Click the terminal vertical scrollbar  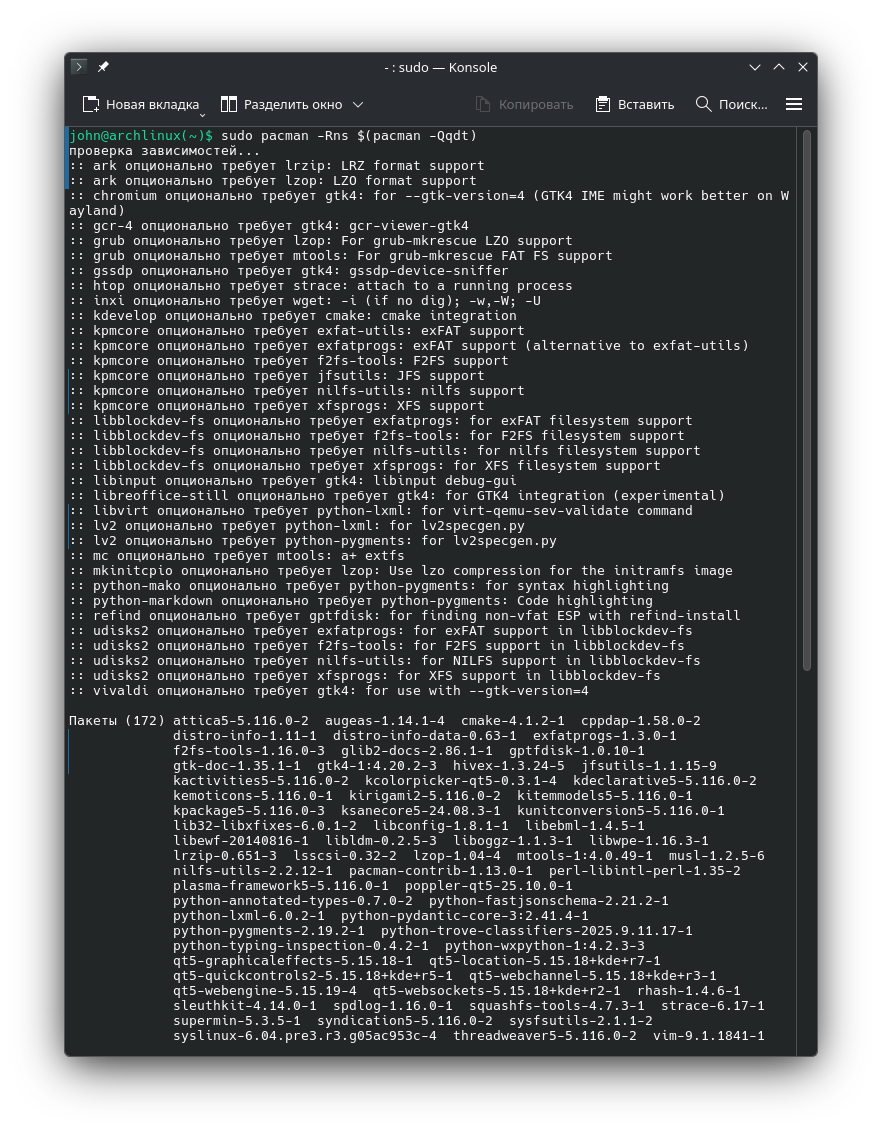click(x=807, y=401)
